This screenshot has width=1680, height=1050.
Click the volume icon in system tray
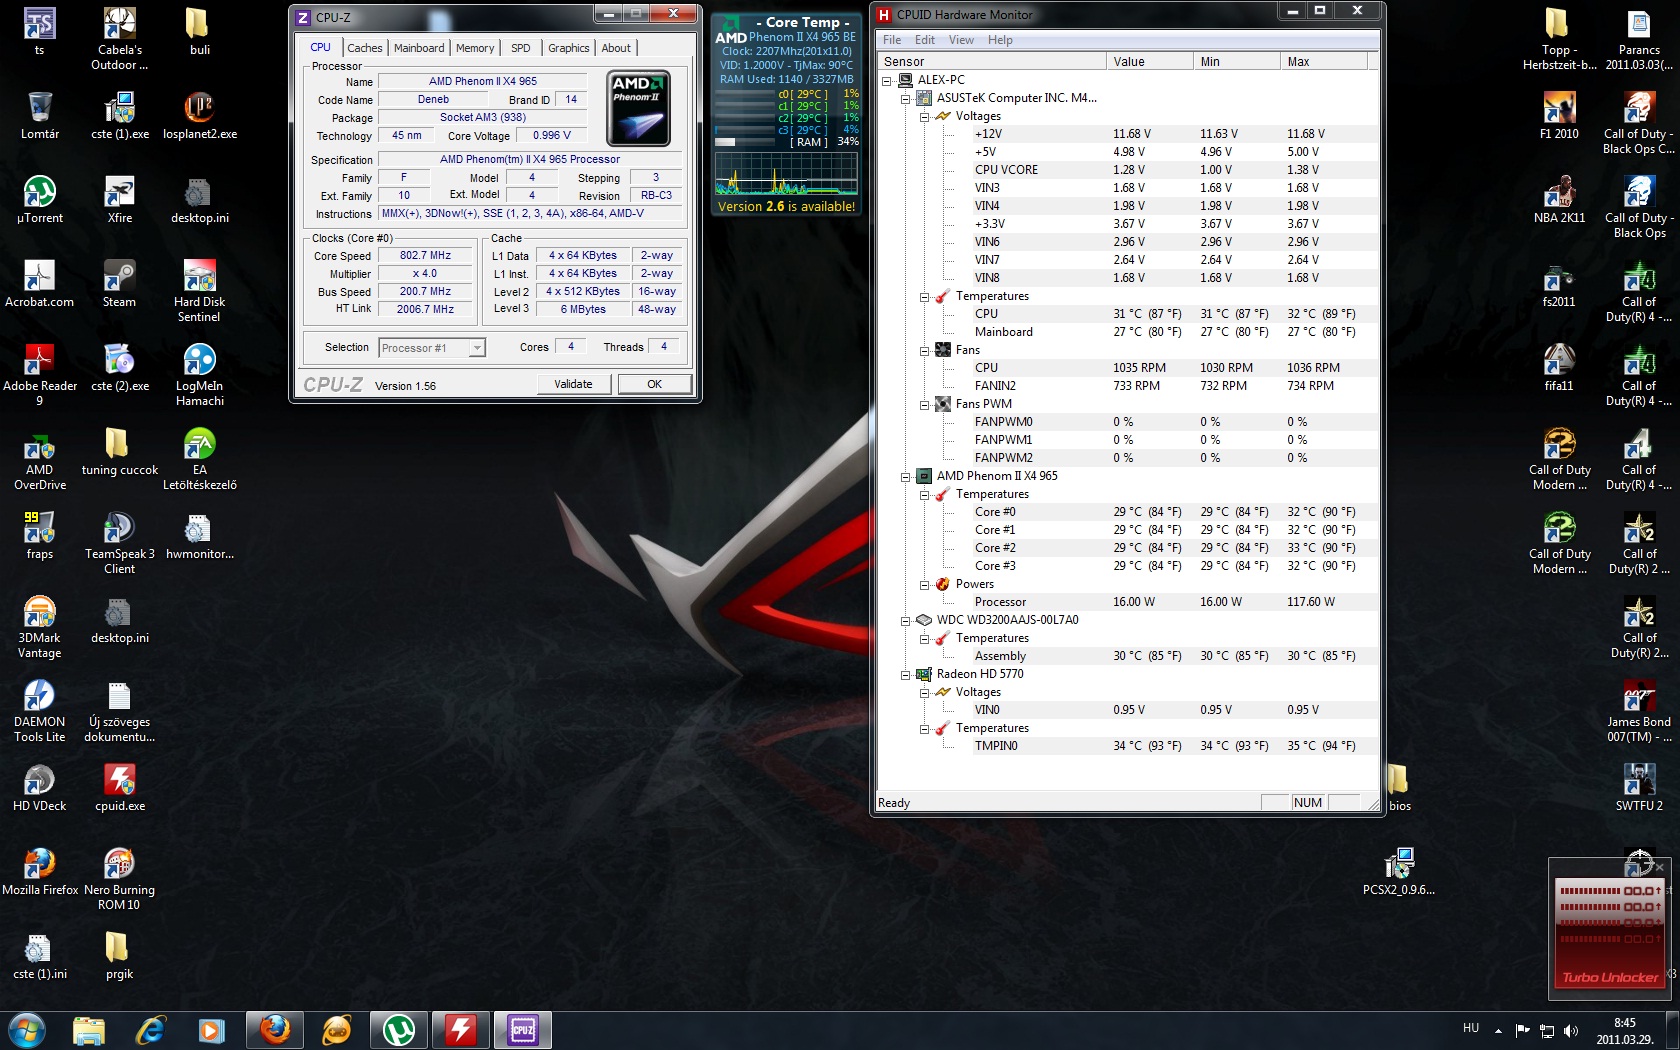point(1571,1031)
